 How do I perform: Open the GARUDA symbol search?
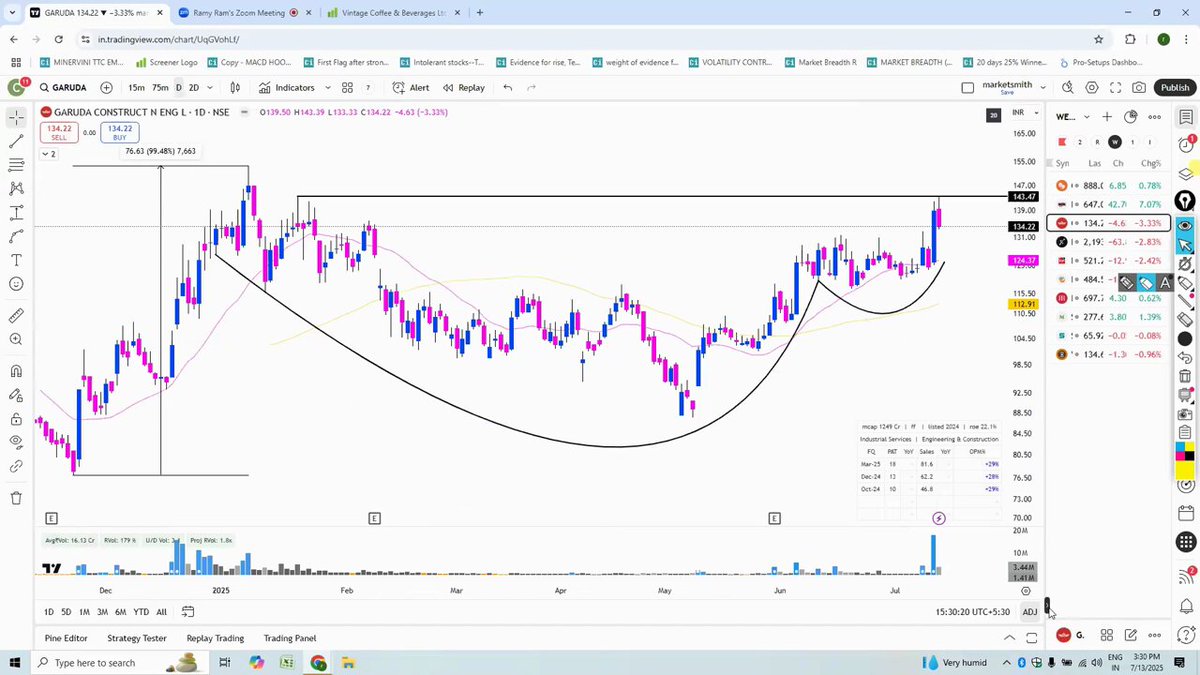pos(62,87)
